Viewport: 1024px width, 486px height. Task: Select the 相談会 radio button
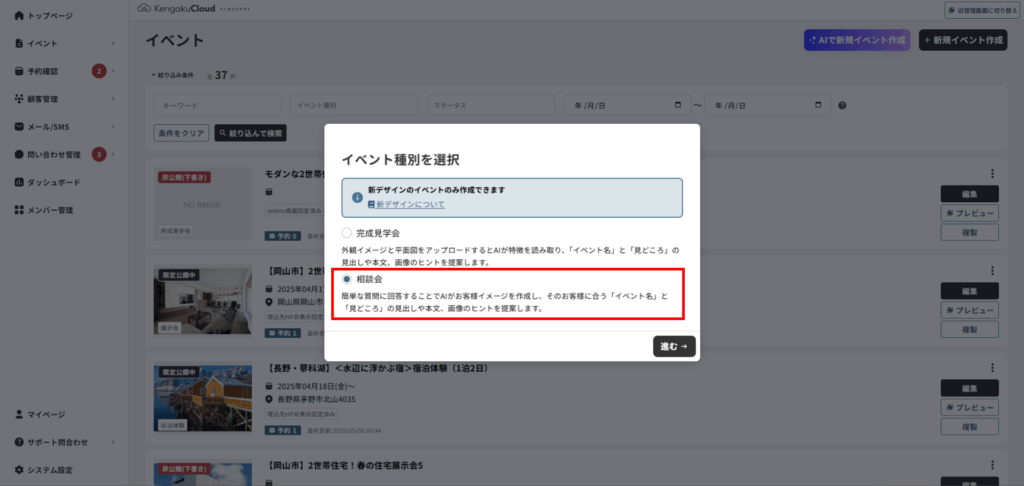347,279
